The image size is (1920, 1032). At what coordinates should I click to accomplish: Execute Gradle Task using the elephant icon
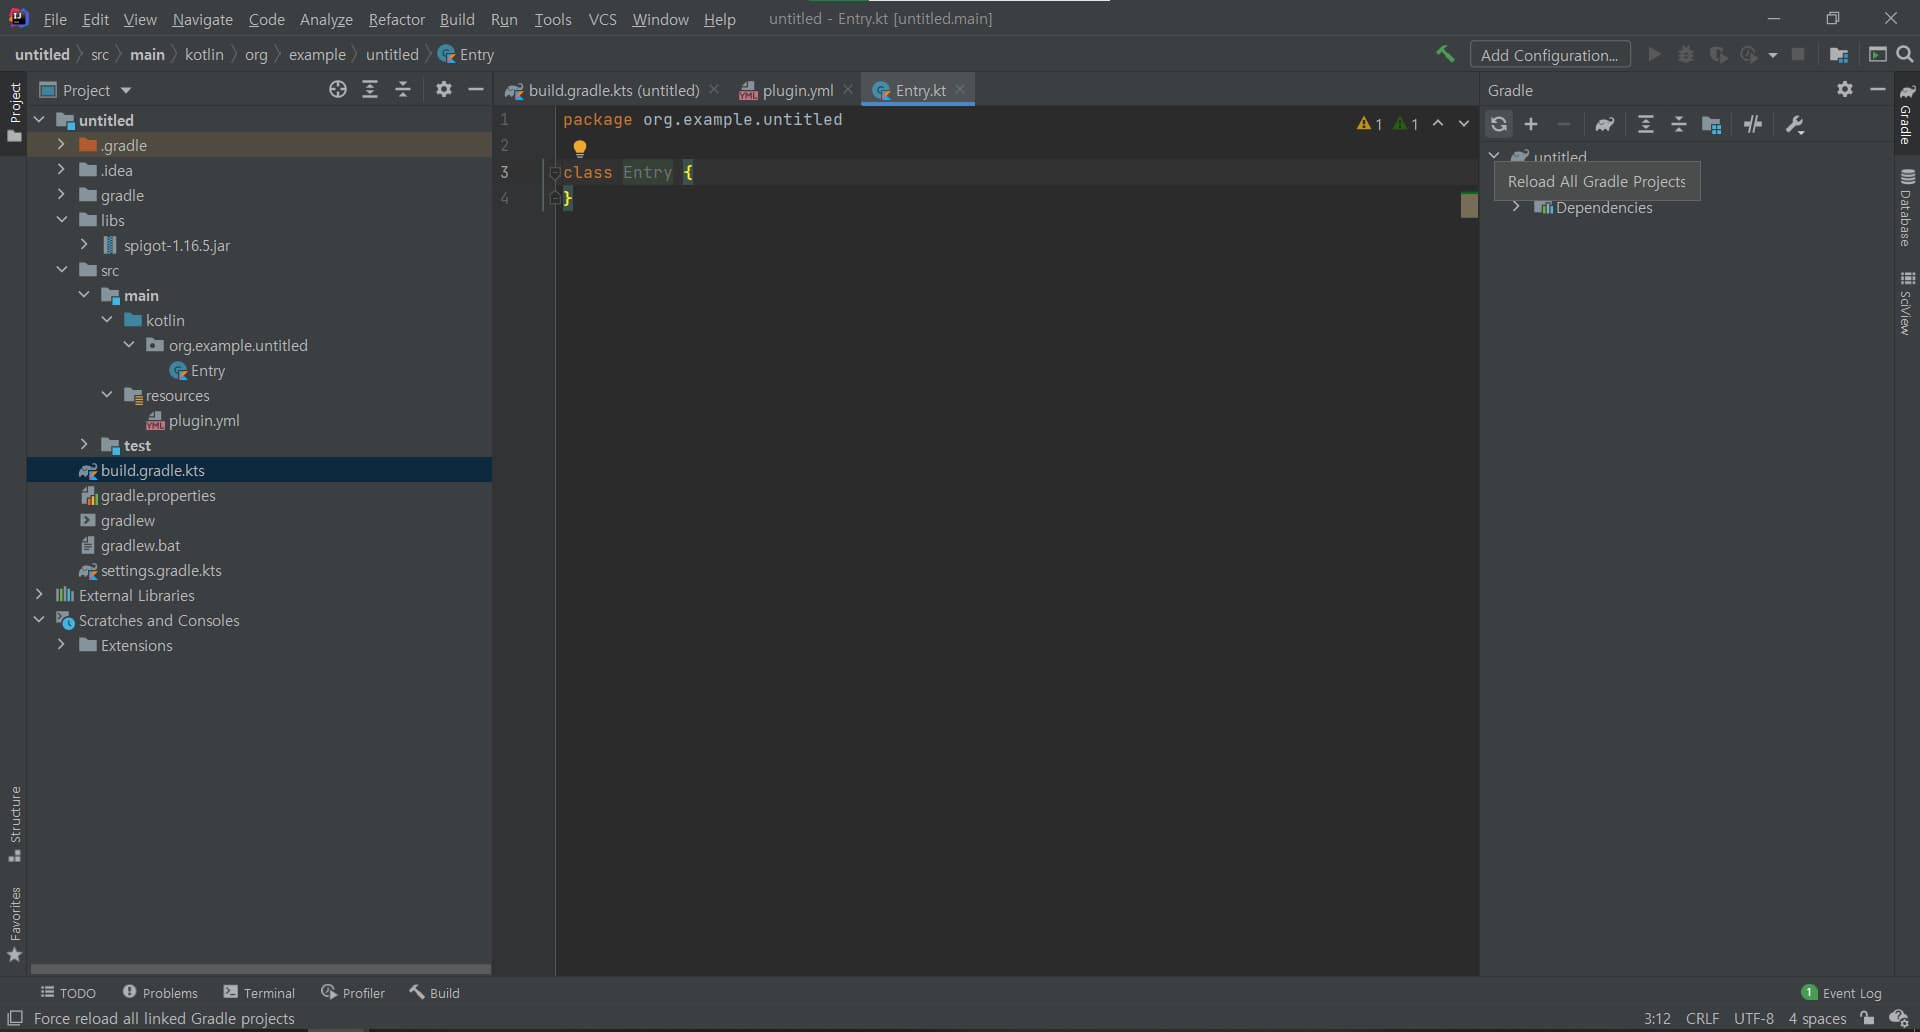click(1605, 124)
